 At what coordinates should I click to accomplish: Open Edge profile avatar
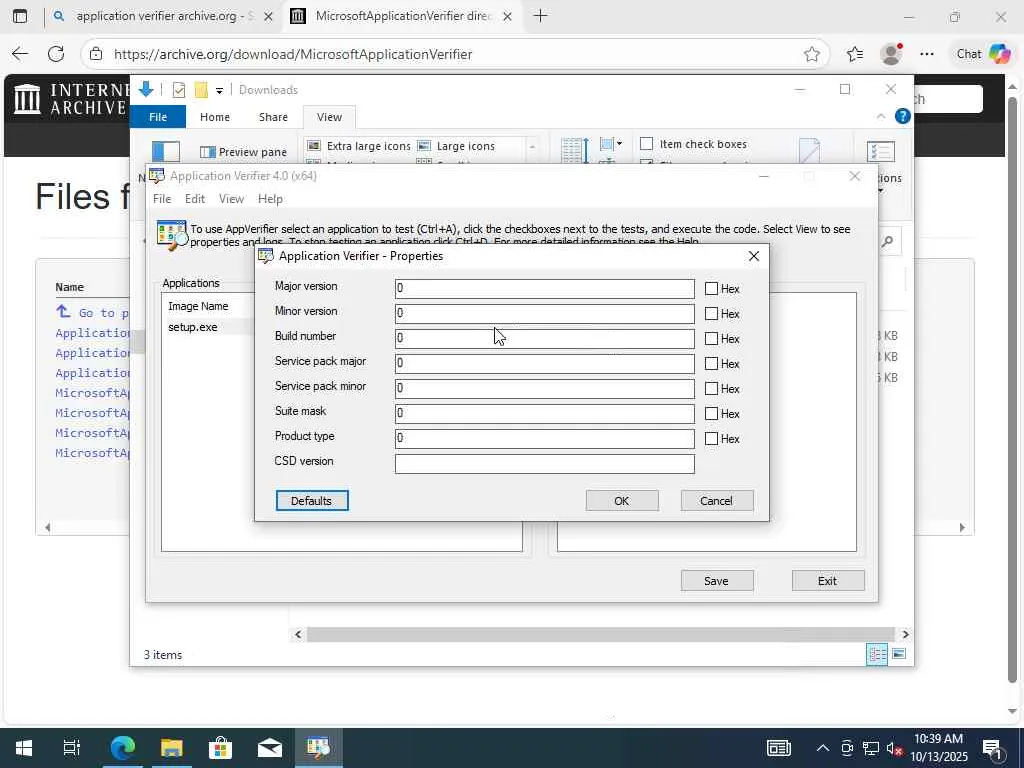891,54
